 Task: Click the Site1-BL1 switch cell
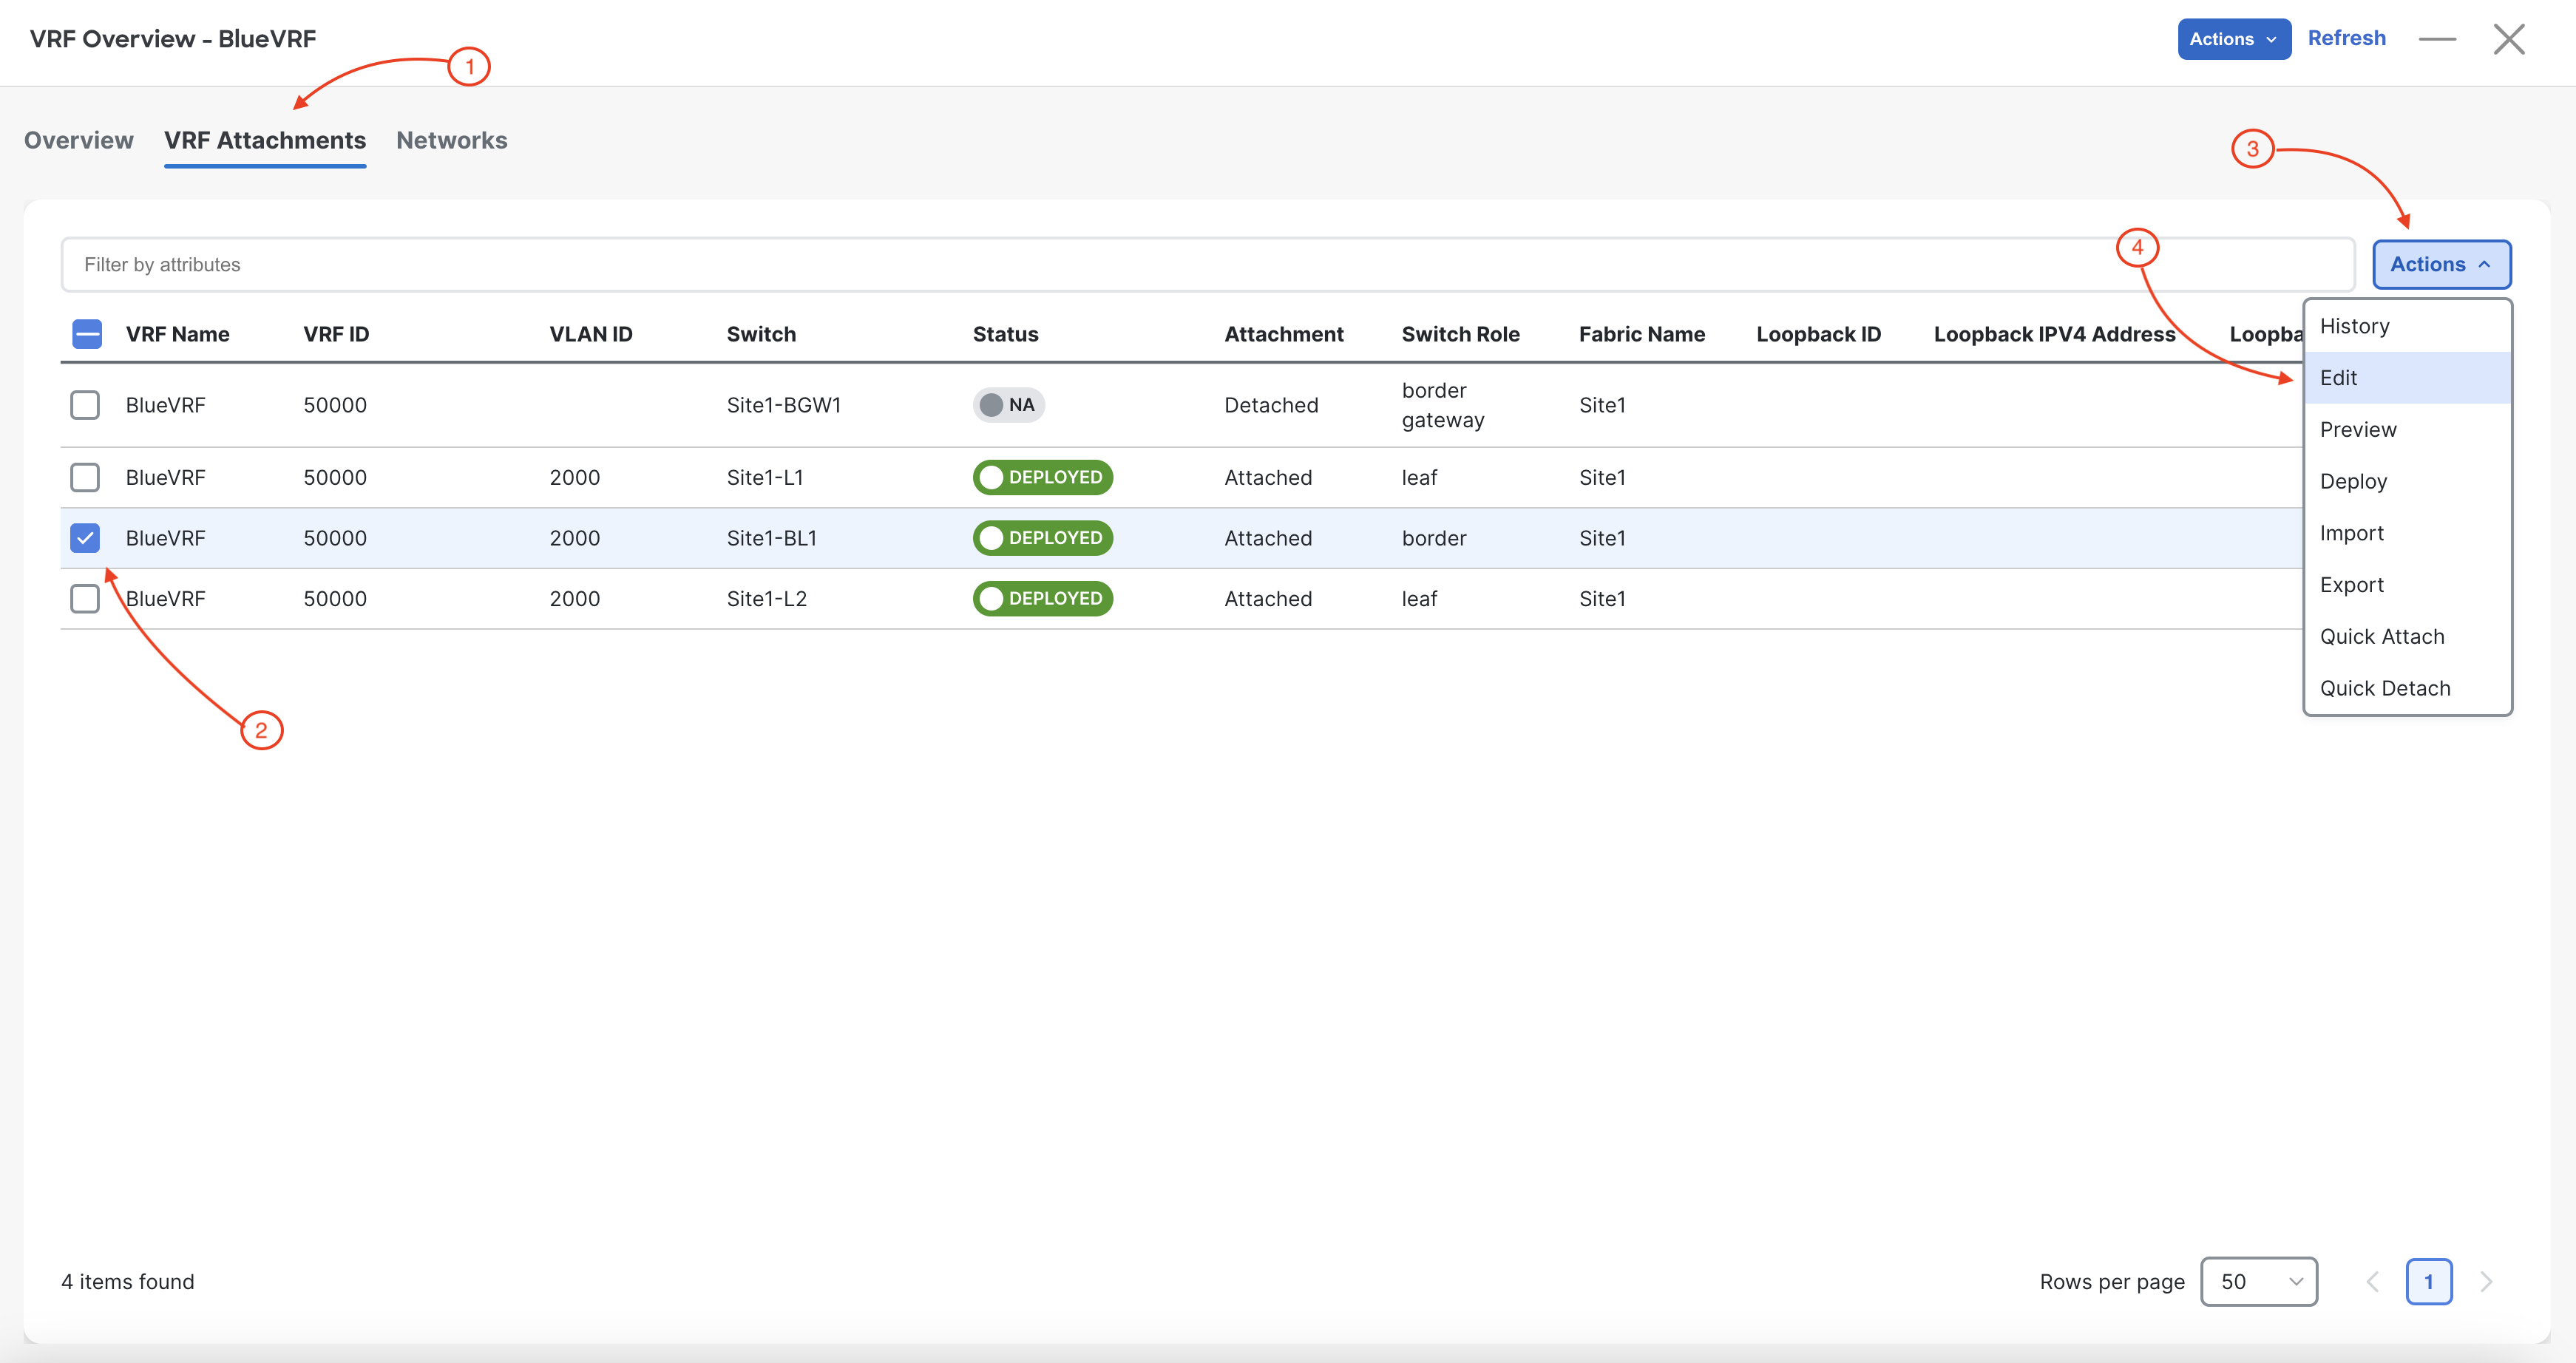point(772,538)
